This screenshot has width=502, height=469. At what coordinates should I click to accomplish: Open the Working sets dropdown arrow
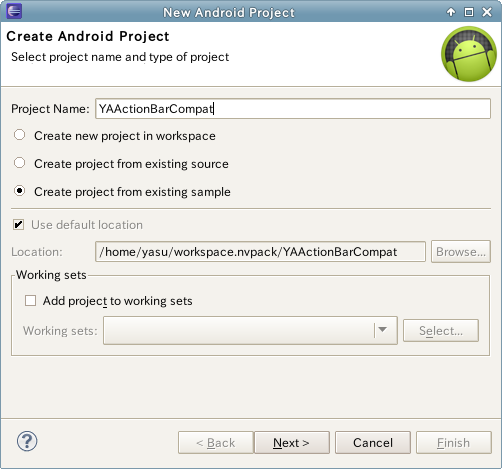click(x=383, y=330)
